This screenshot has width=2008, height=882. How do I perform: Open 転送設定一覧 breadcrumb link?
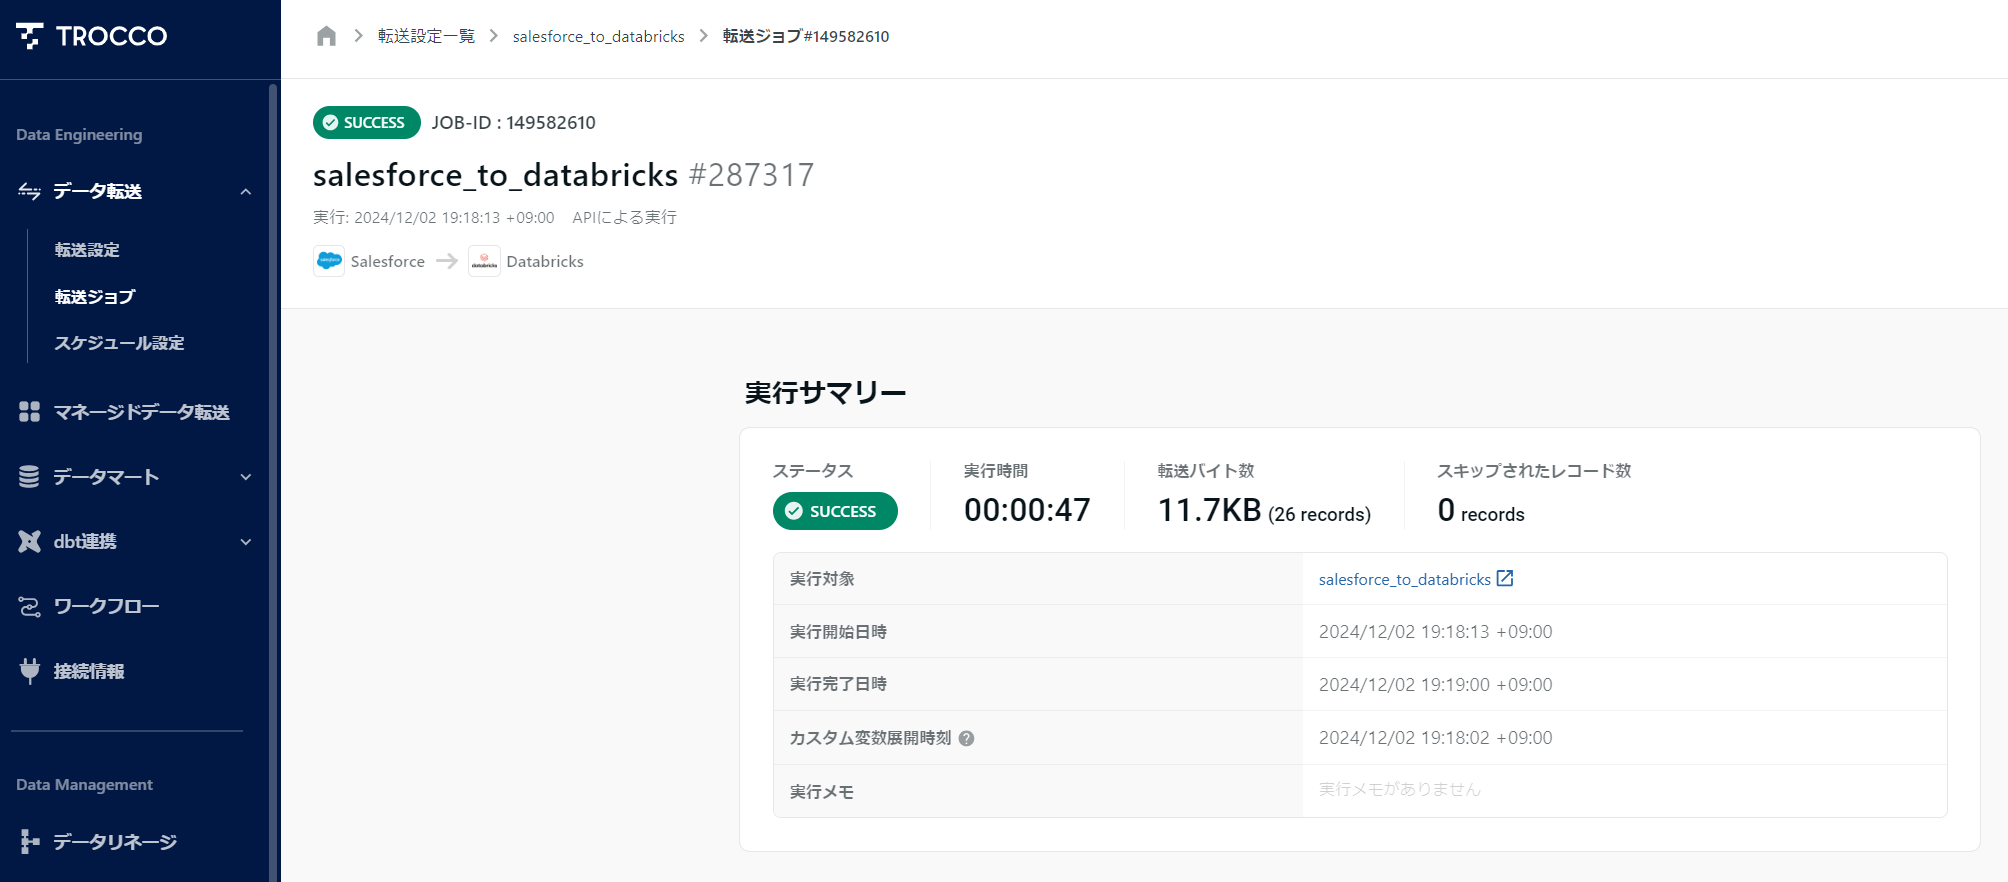pyautogui.click(x=426, y=36)
